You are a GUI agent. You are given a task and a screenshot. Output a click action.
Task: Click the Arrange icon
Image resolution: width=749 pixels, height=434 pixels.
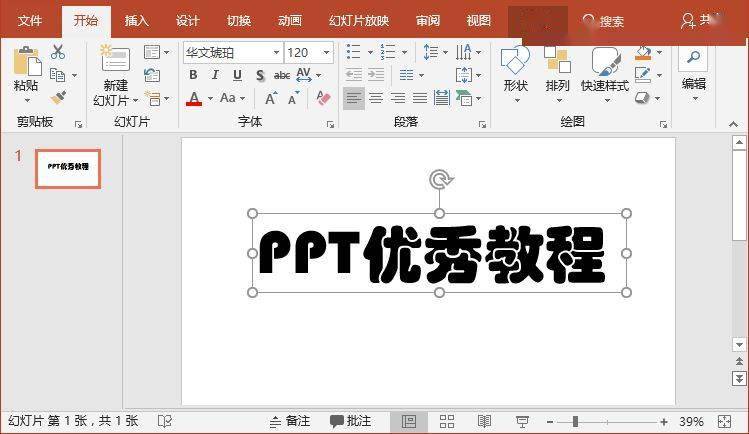tap(557, 60)
